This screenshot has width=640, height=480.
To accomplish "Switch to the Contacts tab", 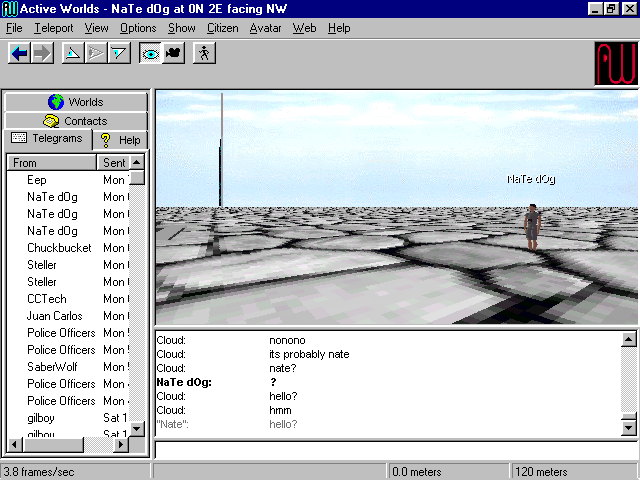I will tap(76, 121).
